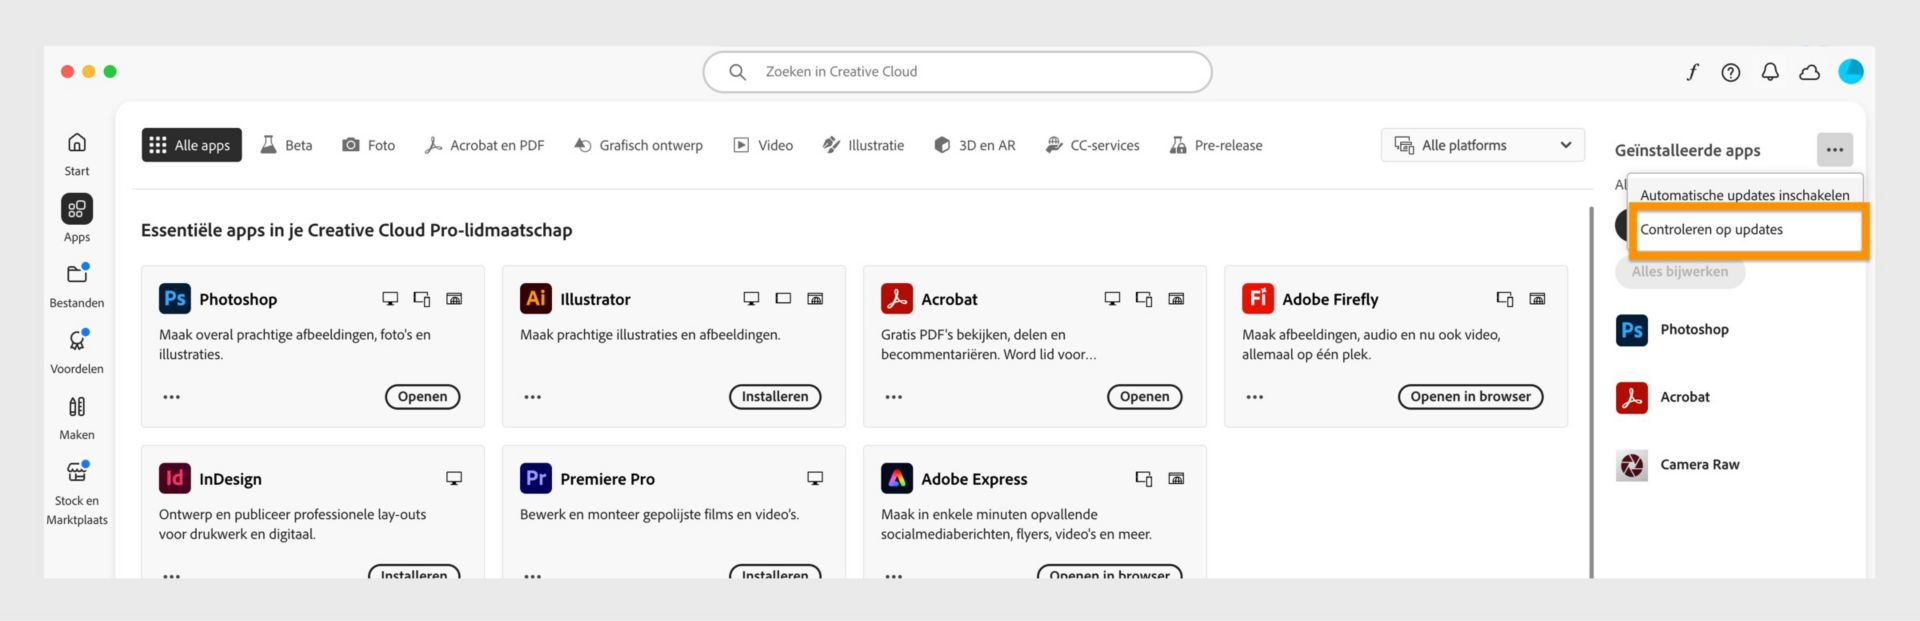
Task: Click Openen button for Acrobat
Action: [x=1145, y=397]
